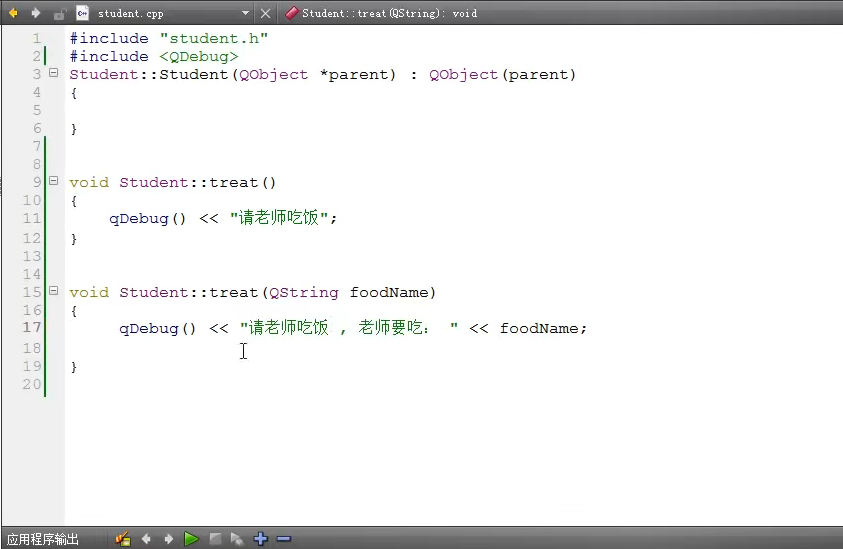Go back using the yellow left arrow

tap(13, 13)
